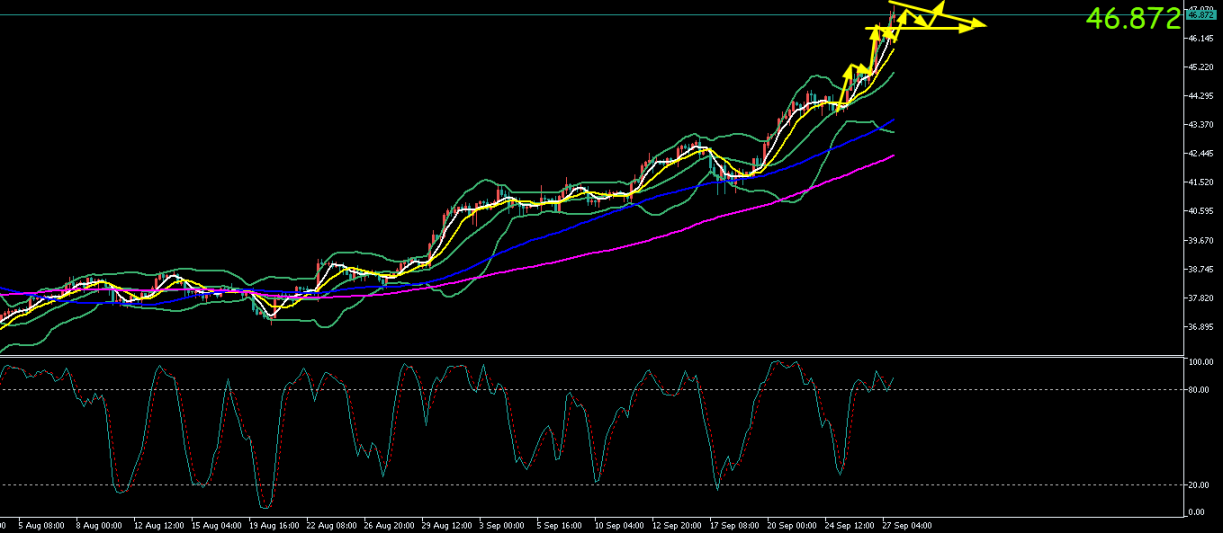Click the 43.370 price axis label

(1201, 125)
